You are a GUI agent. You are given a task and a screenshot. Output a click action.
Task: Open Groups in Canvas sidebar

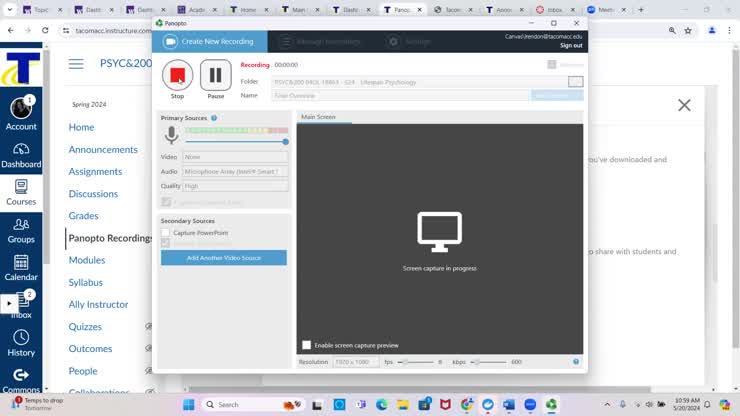21,231
